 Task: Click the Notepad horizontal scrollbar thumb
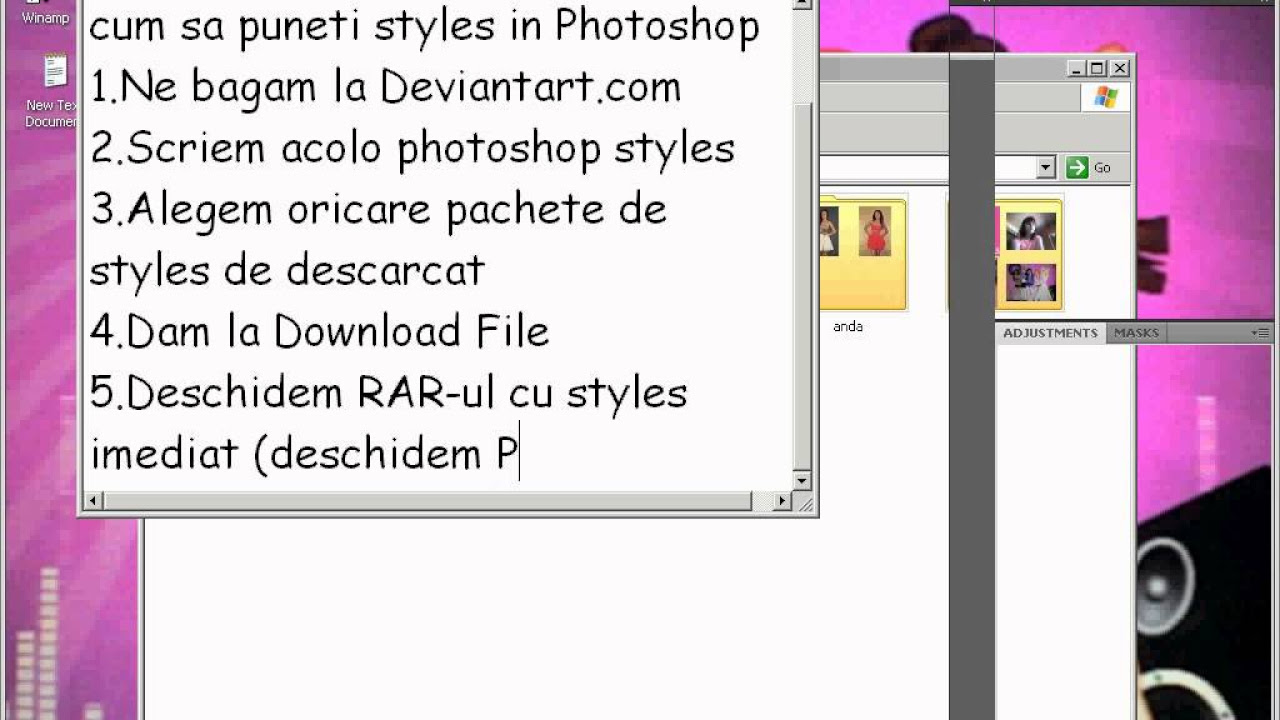[427, 501]
